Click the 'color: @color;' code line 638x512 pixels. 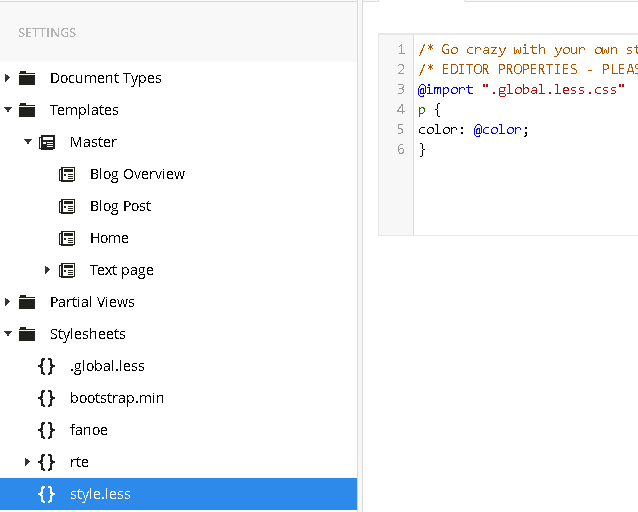tap(473, 130)
